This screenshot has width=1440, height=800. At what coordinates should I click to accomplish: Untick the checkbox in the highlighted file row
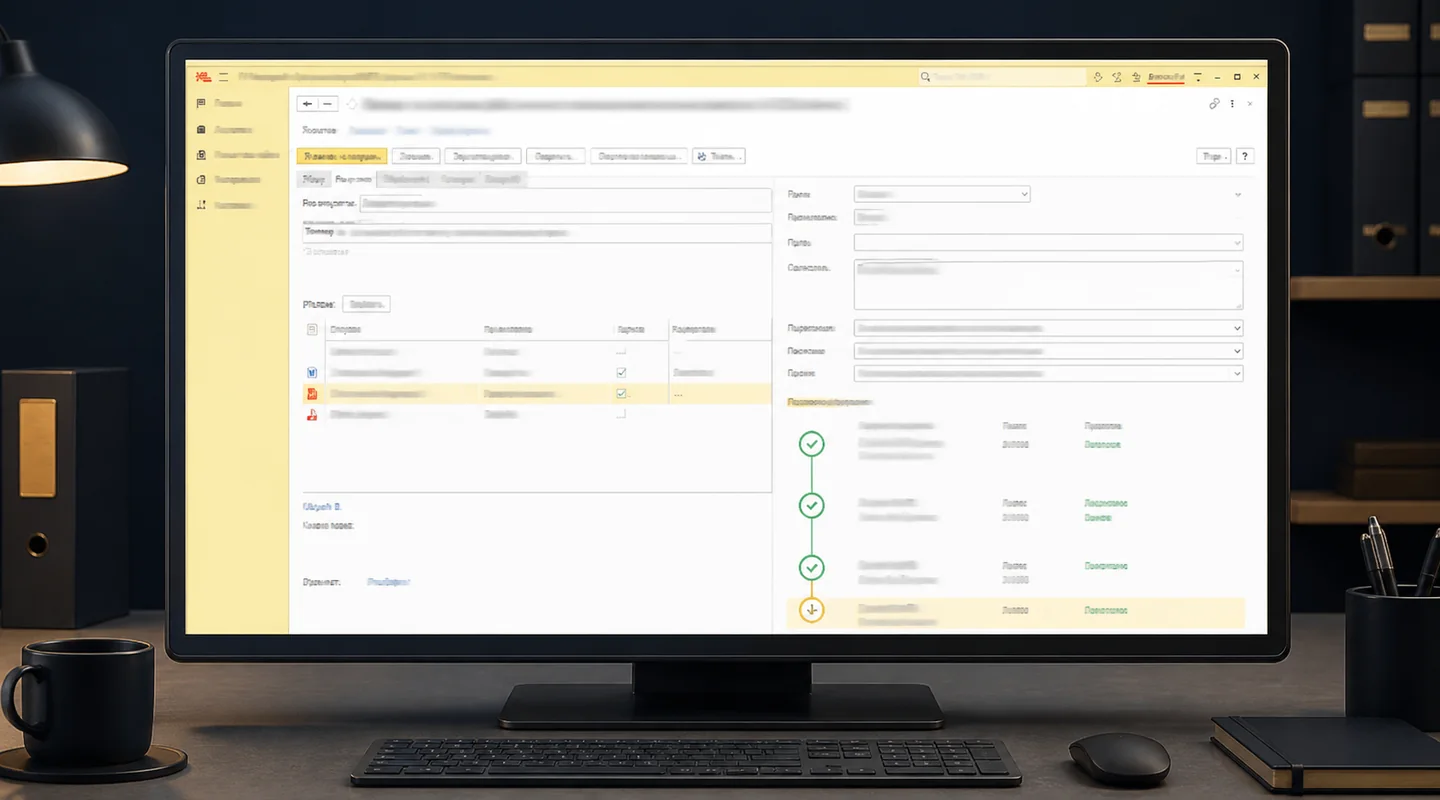point(621,394)
